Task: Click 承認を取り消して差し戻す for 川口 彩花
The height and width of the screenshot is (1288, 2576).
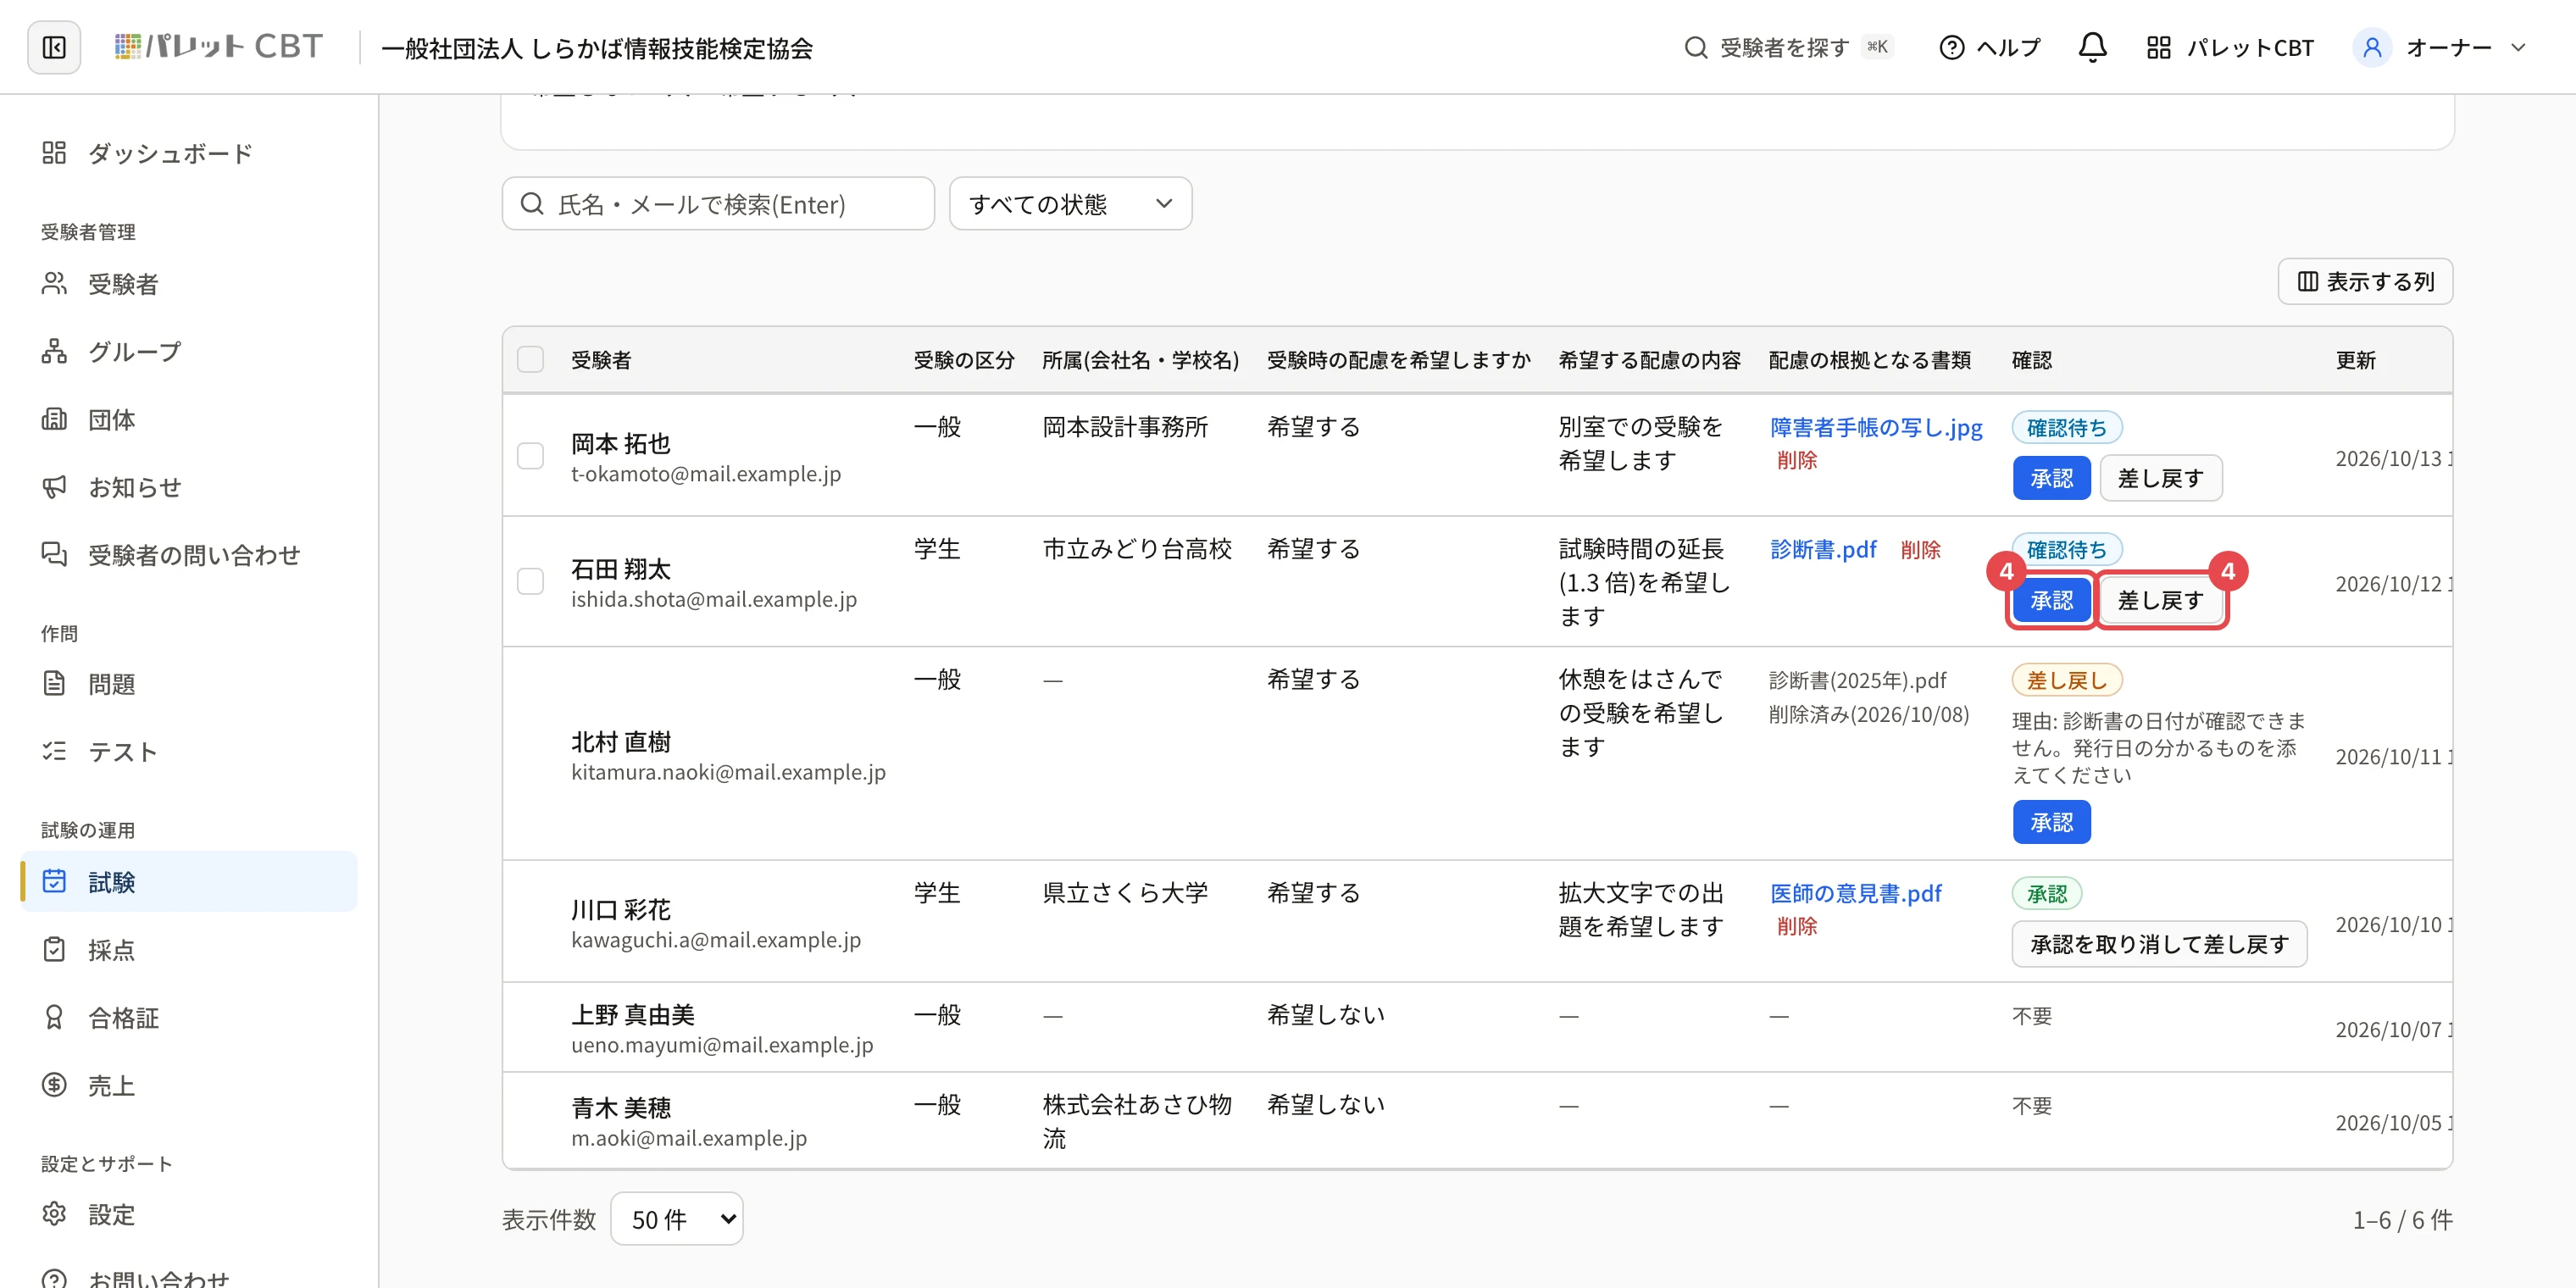Action: [x=2159, y=944]
